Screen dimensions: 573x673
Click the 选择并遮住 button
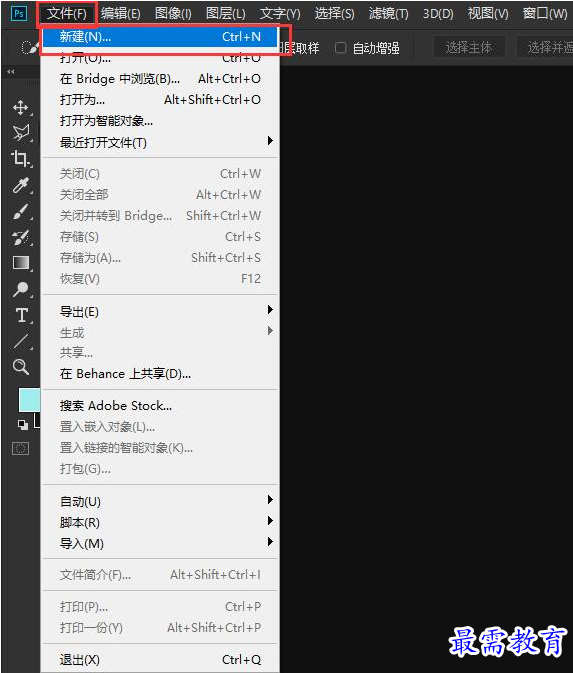point(547,47)
